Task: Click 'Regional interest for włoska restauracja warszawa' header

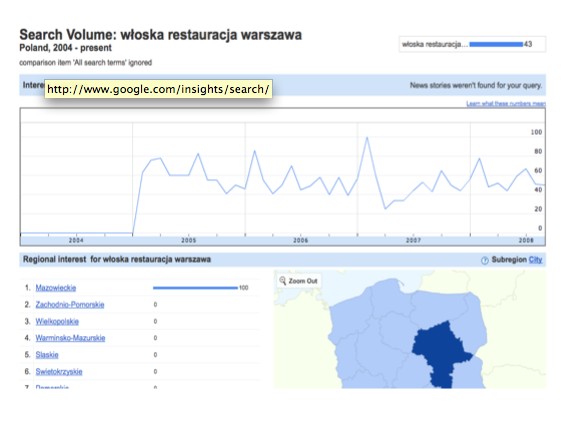Action: click(x=117, y=259)
